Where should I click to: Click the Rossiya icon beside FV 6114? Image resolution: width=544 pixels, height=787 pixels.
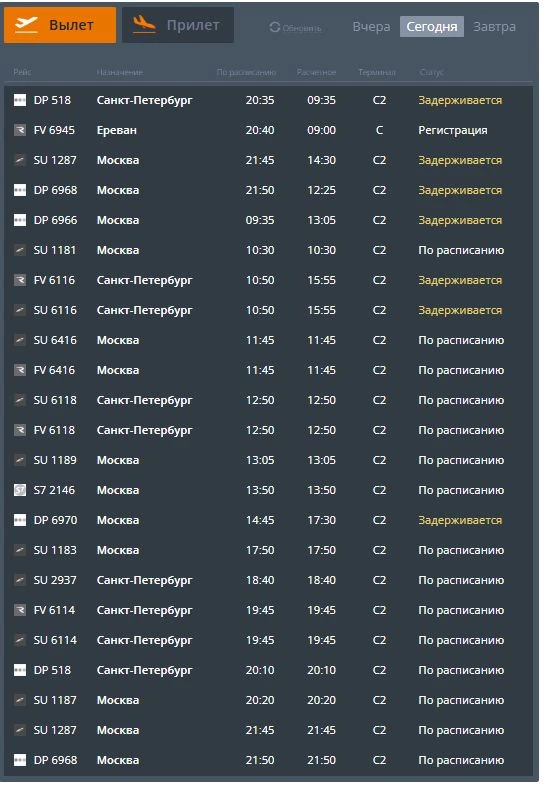[x=20, y=610]
